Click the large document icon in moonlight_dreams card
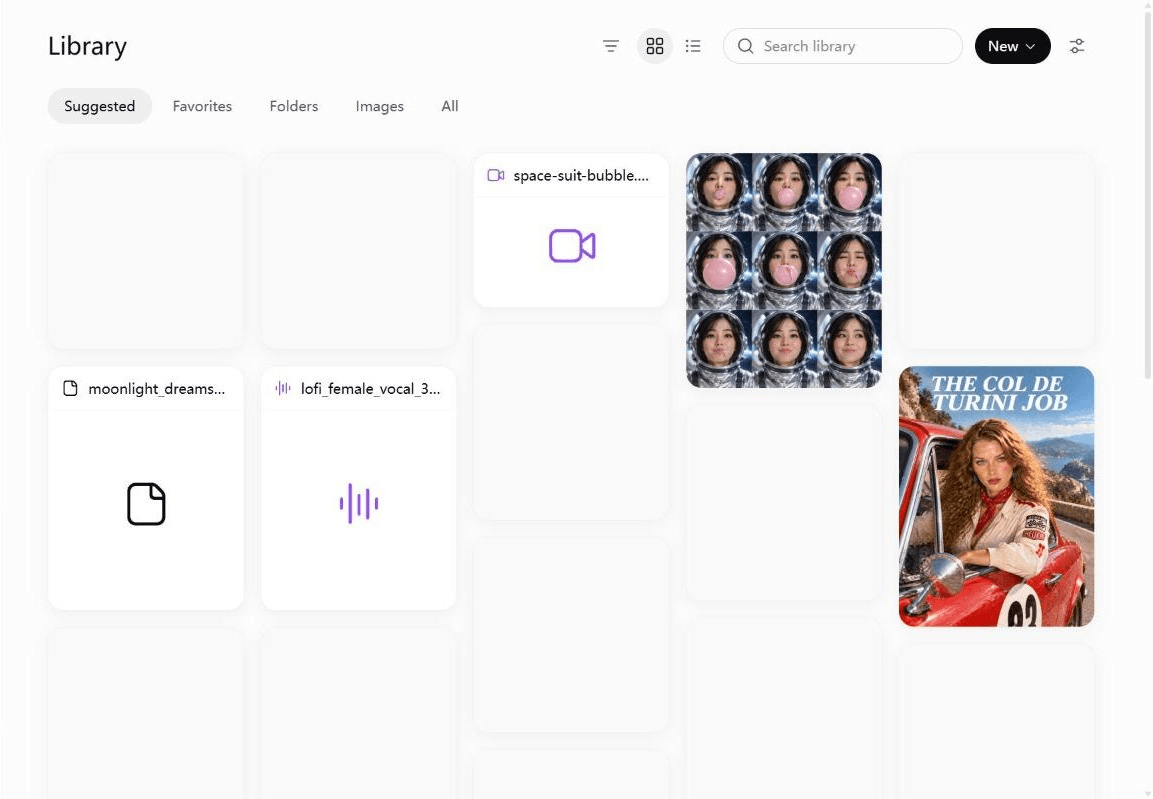The height and width of the screenshot is (799, 1153). (146, 504)
